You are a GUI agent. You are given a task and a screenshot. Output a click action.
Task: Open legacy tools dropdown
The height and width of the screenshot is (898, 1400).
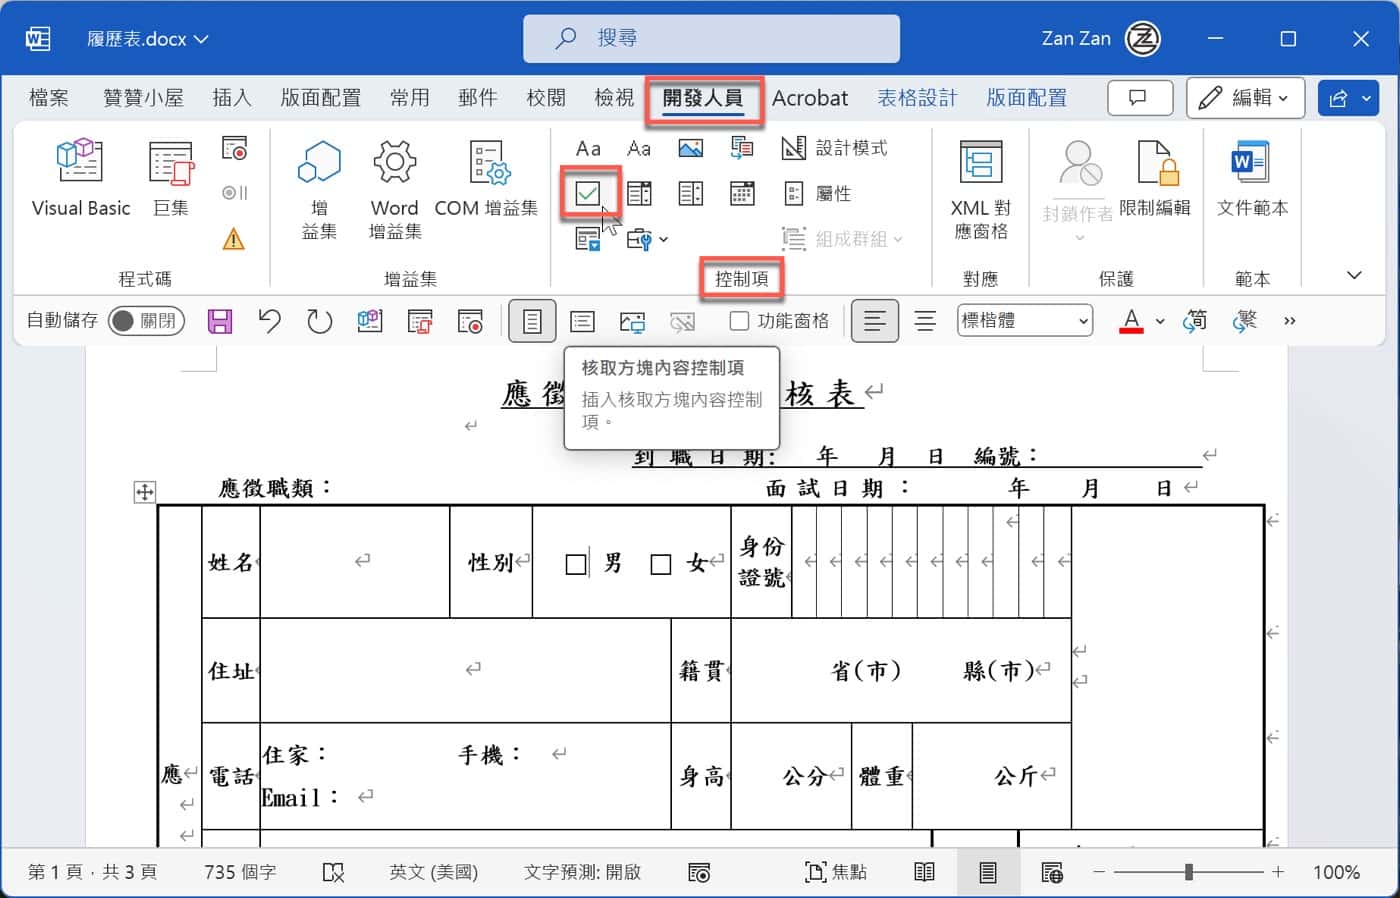(x=647, y=239)
